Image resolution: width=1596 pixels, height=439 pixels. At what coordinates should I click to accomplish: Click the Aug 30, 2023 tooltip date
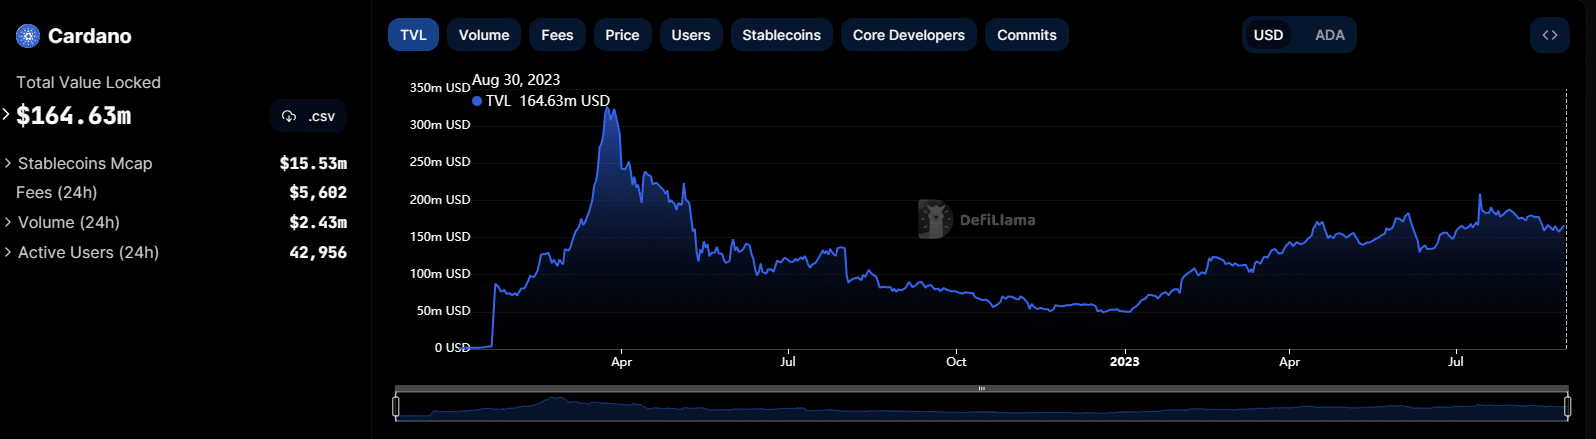point(516,80)
